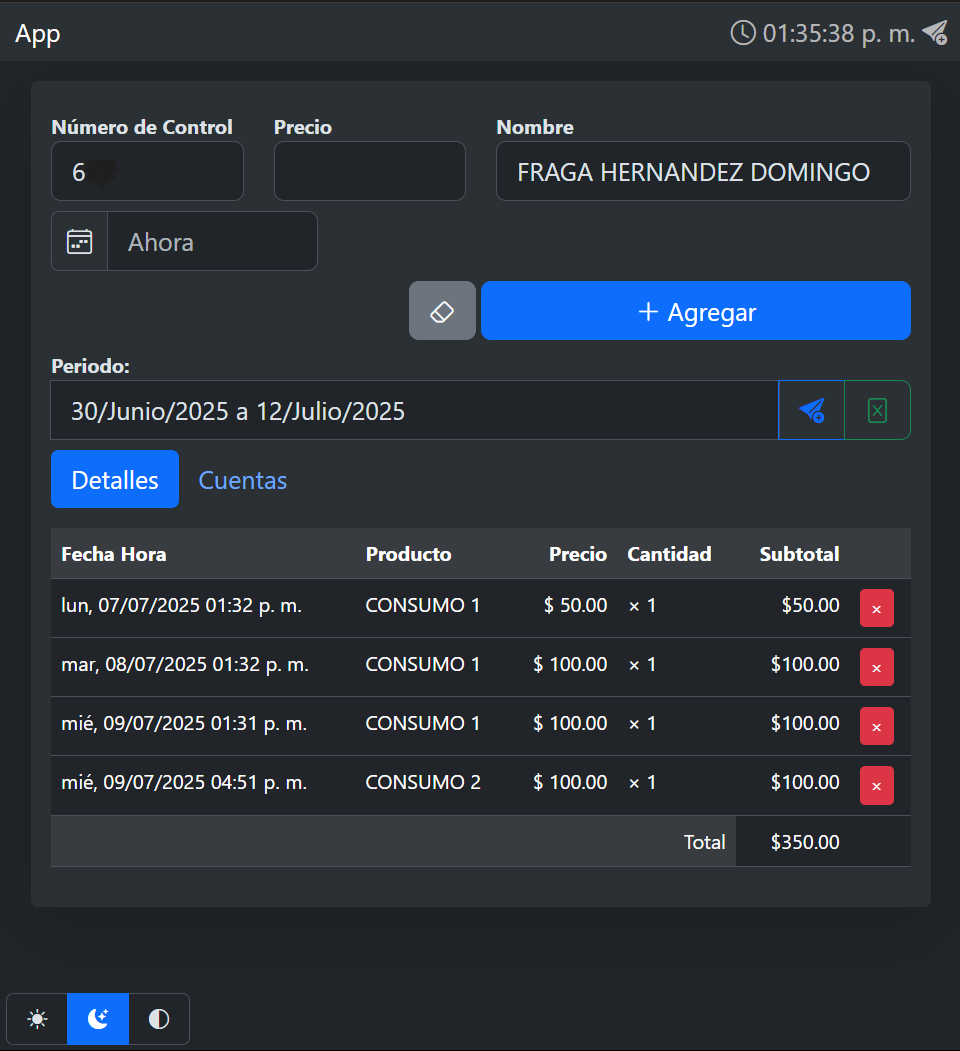Open the Periodo date range selector

click(413, 410)
